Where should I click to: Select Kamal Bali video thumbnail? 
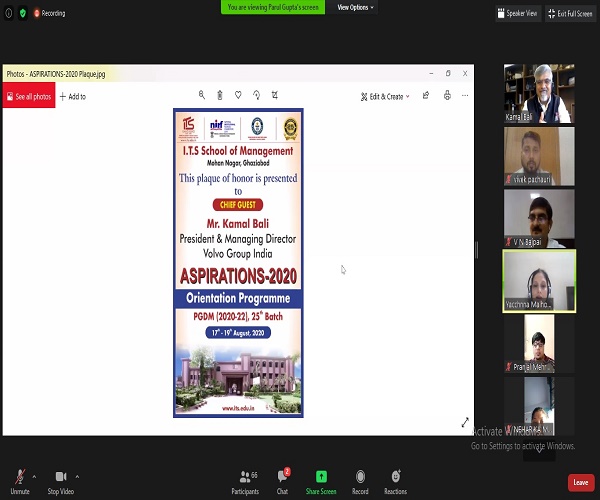tap(539, 93)
